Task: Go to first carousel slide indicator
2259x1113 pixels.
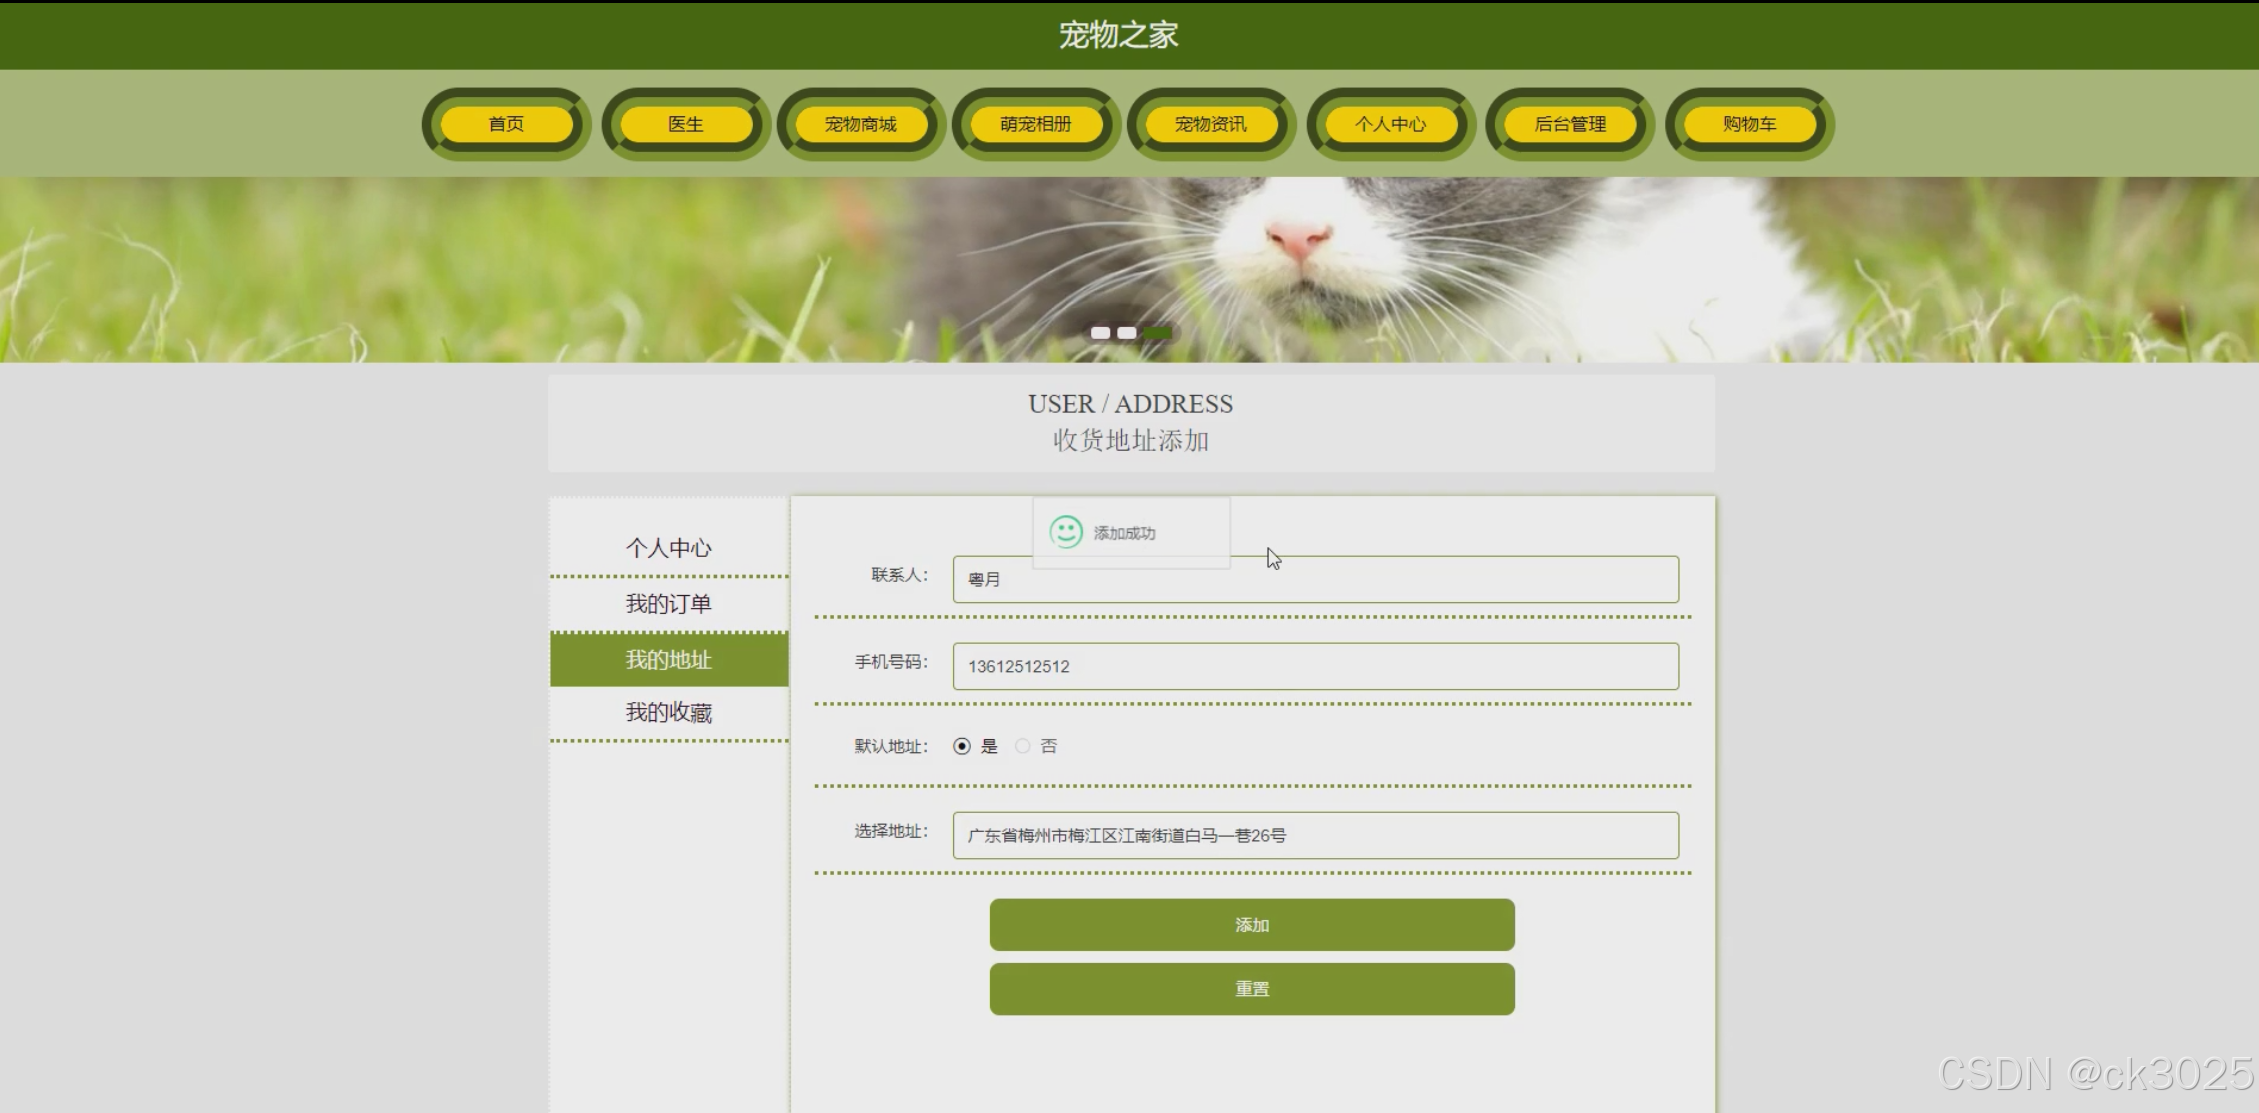Action: [1100, 333]
